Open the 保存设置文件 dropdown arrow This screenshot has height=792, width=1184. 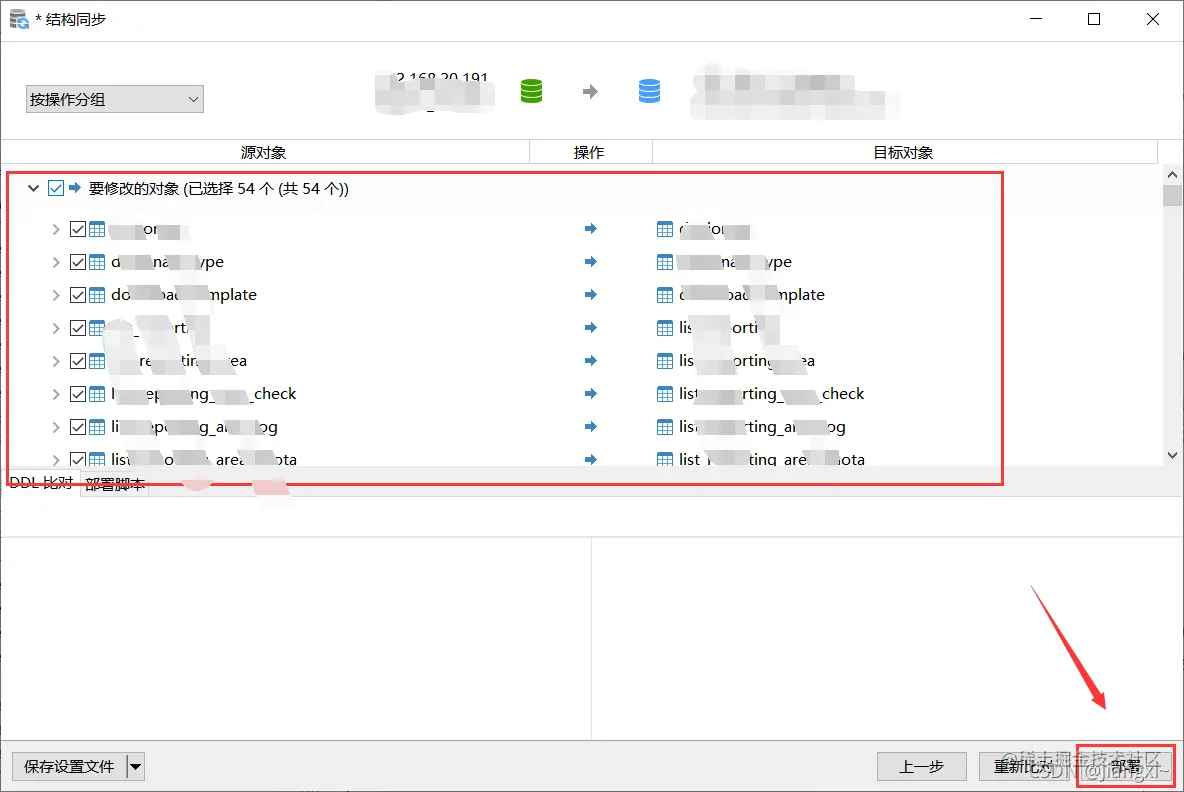click(135, 766)
